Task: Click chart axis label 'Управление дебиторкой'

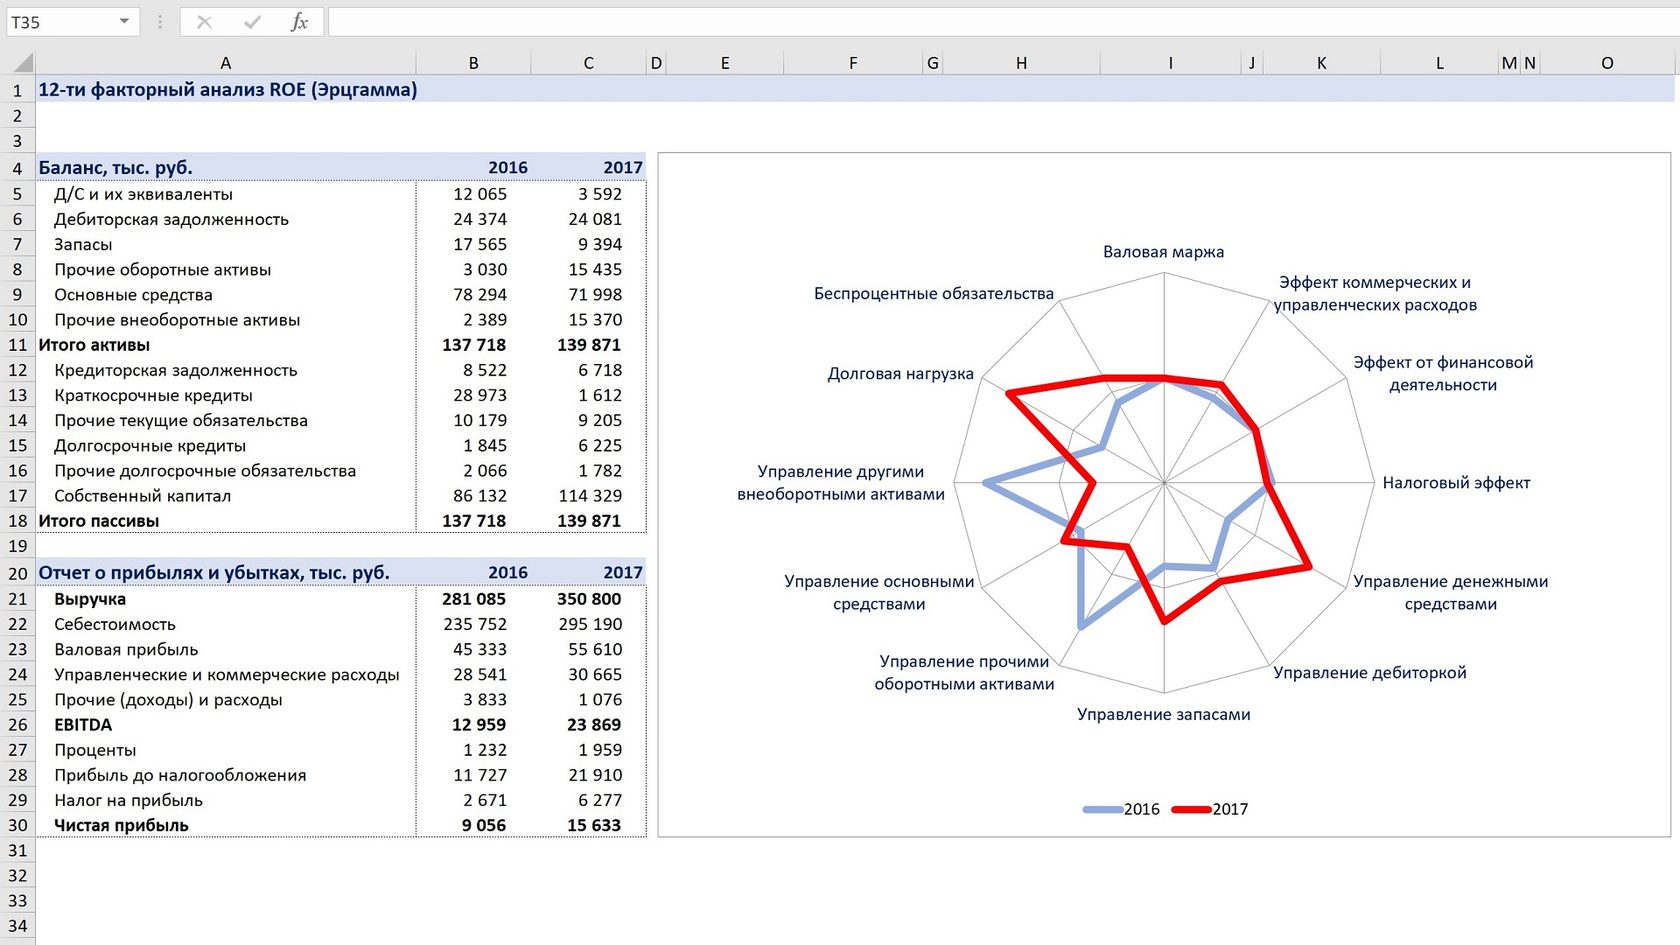Action: [1370, 673]
